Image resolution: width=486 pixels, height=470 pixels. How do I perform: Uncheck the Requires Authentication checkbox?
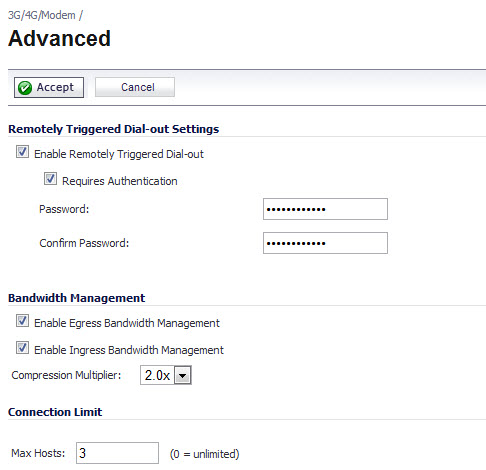50,179
